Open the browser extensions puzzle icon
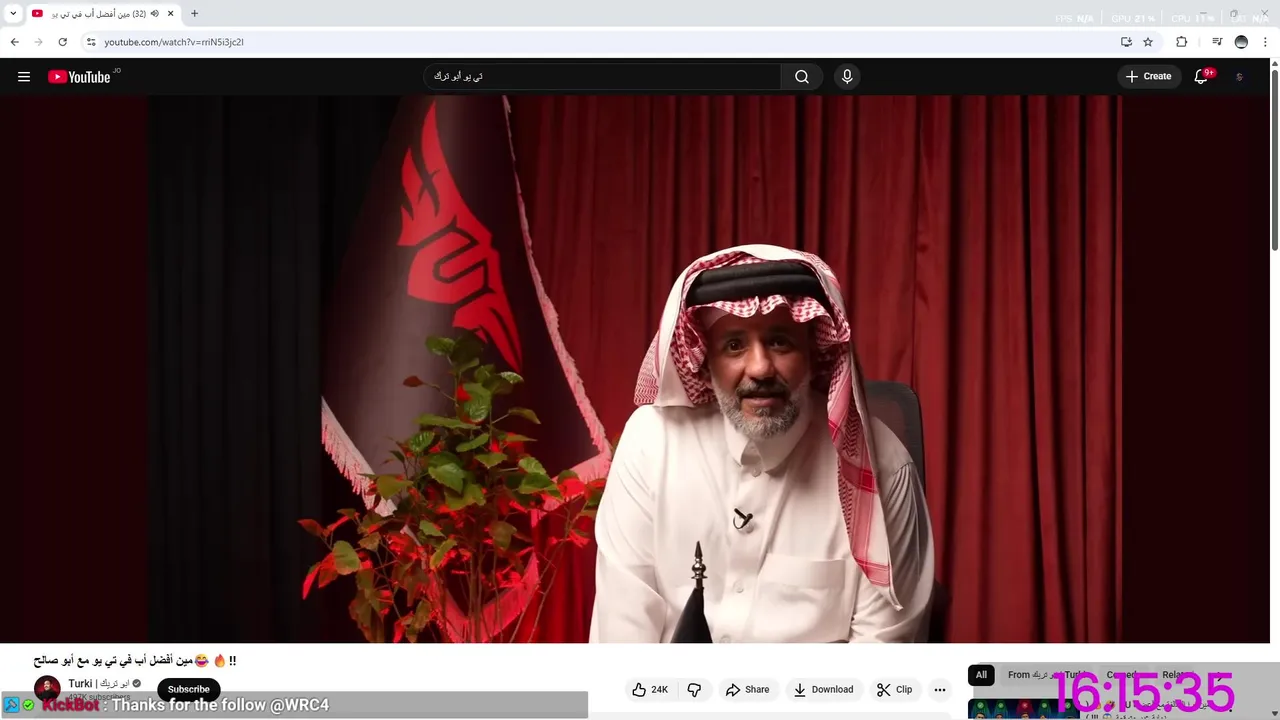The height and width of the screenshot is (720, 1280). pos(1182,42)
